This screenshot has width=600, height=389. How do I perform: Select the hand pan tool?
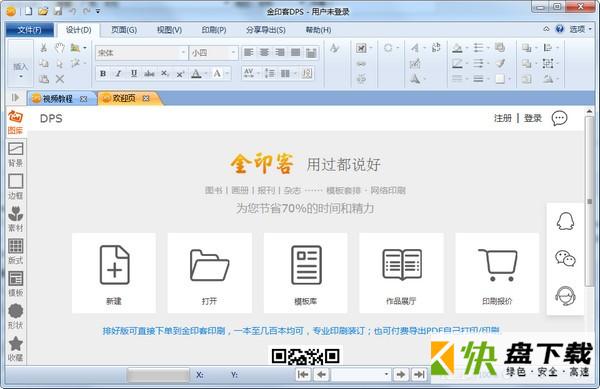60,48
